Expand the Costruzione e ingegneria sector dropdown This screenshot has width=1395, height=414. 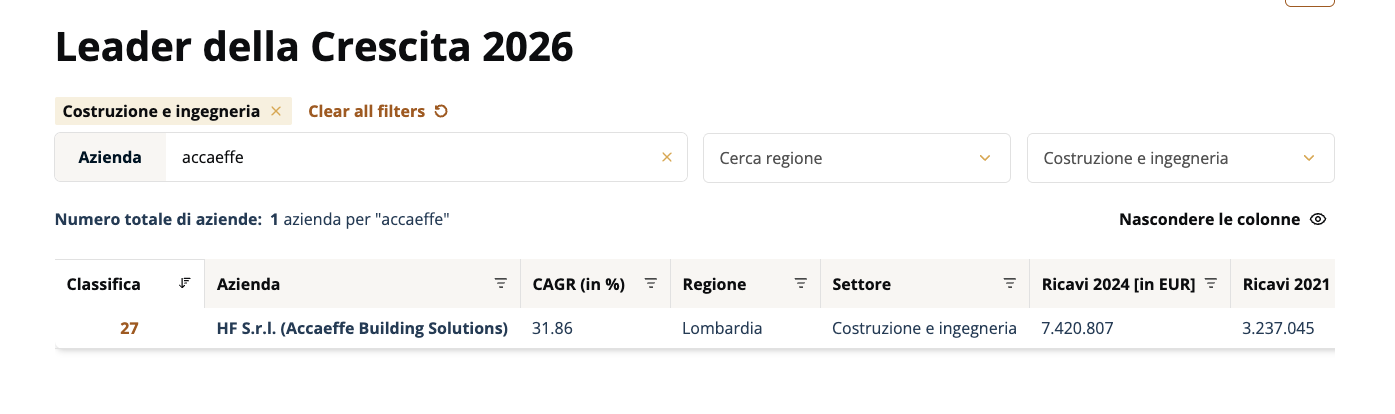coord(1308,158)
